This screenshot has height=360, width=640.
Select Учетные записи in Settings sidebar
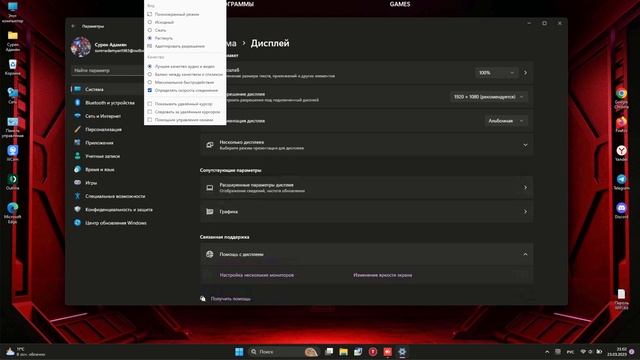click(97, 156)
